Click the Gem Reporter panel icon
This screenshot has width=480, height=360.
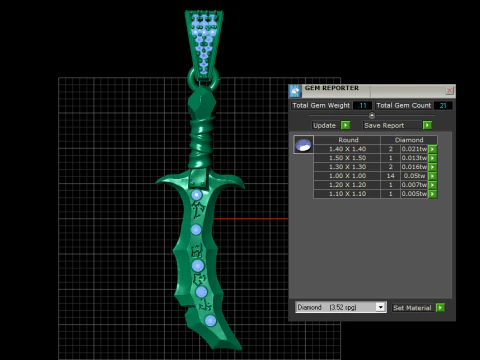(x=295, y=91)
